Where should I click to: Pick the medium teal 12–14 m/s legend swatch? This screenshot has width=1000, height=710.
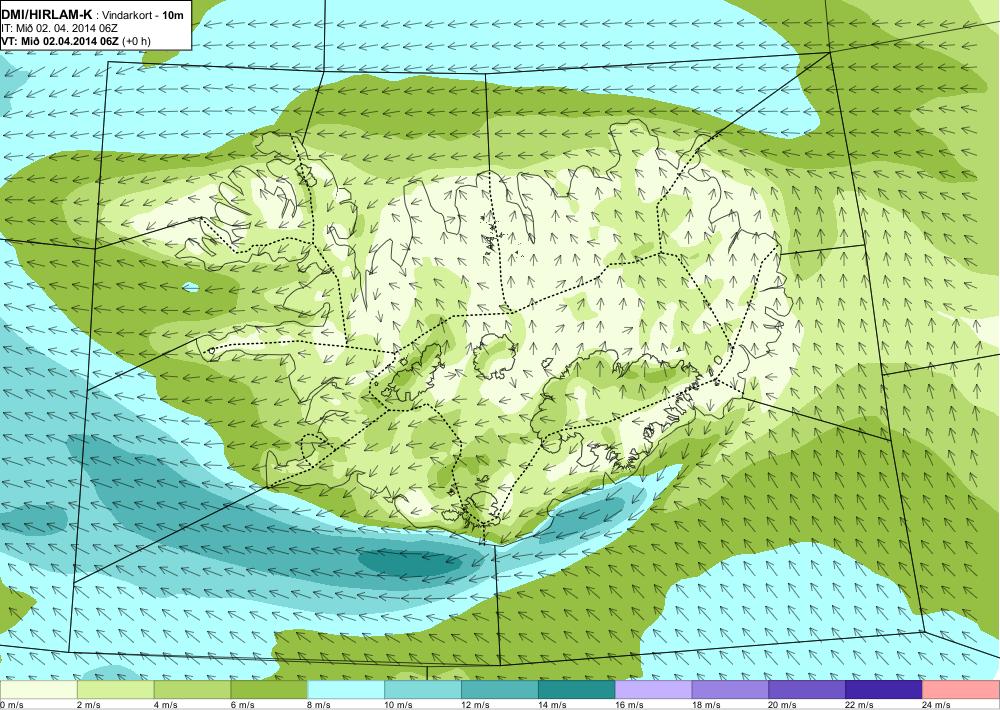(499, 690)
